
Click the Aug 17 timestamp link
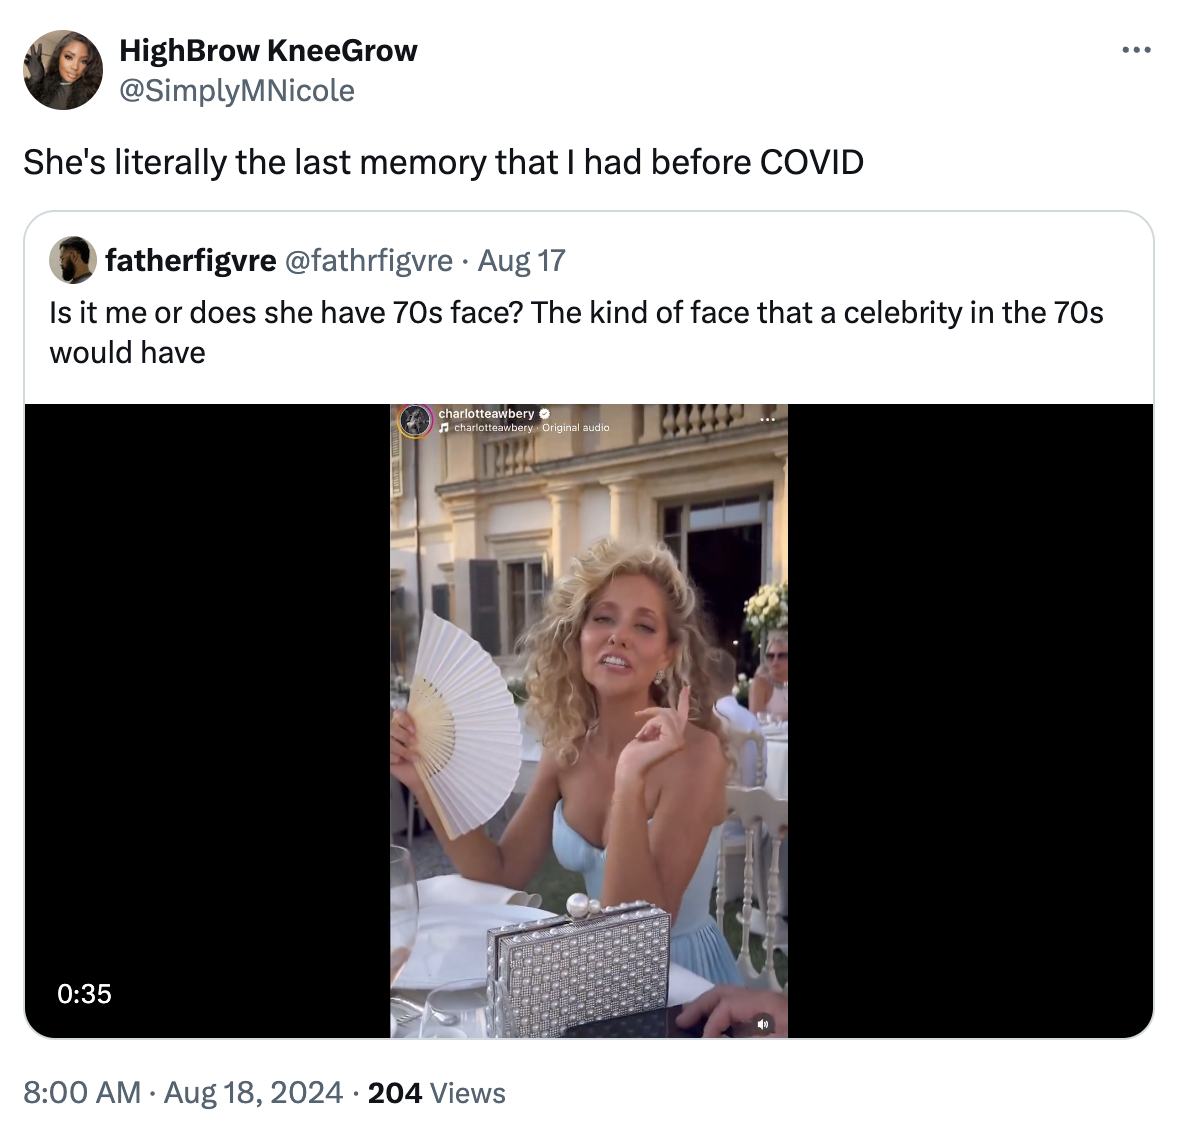[521, 259]
